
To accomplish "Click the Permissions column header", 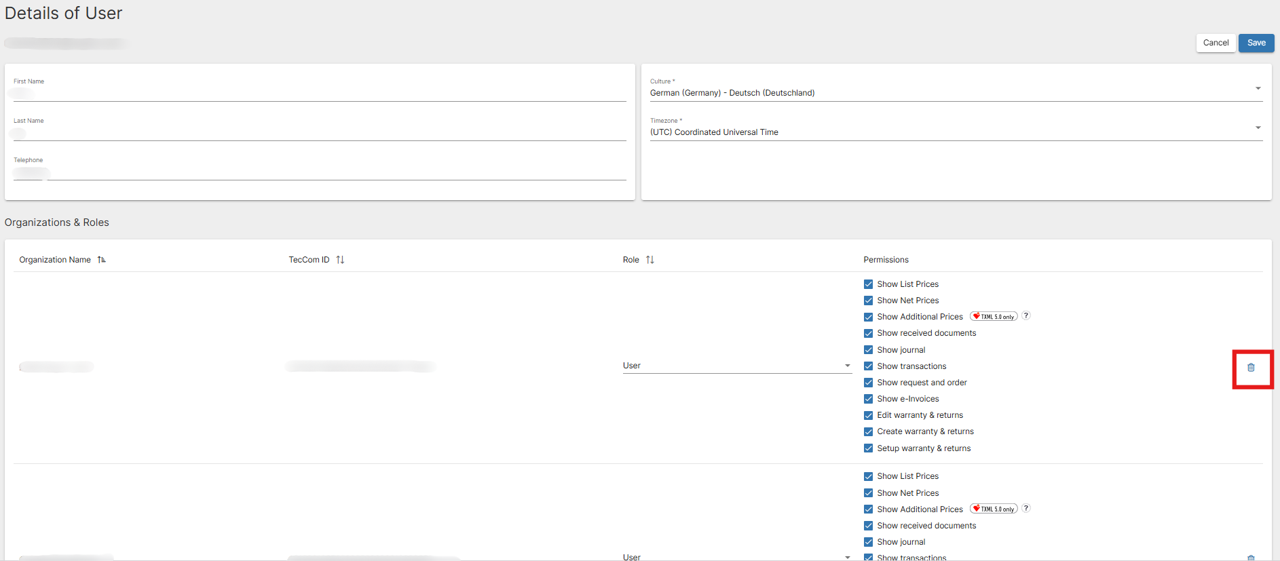I will (886, 260).
